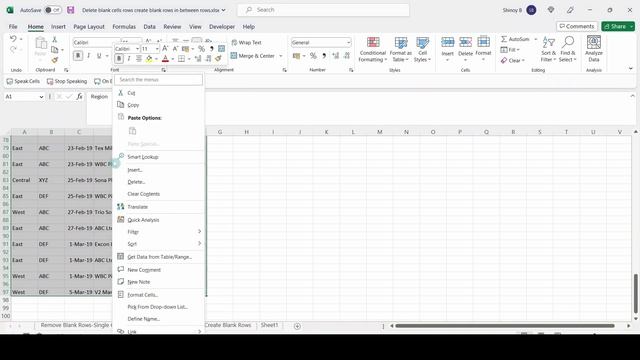
Task: Click the ribbon Format Painter brush
Action: pyautogui.click(x=55, y=60)
